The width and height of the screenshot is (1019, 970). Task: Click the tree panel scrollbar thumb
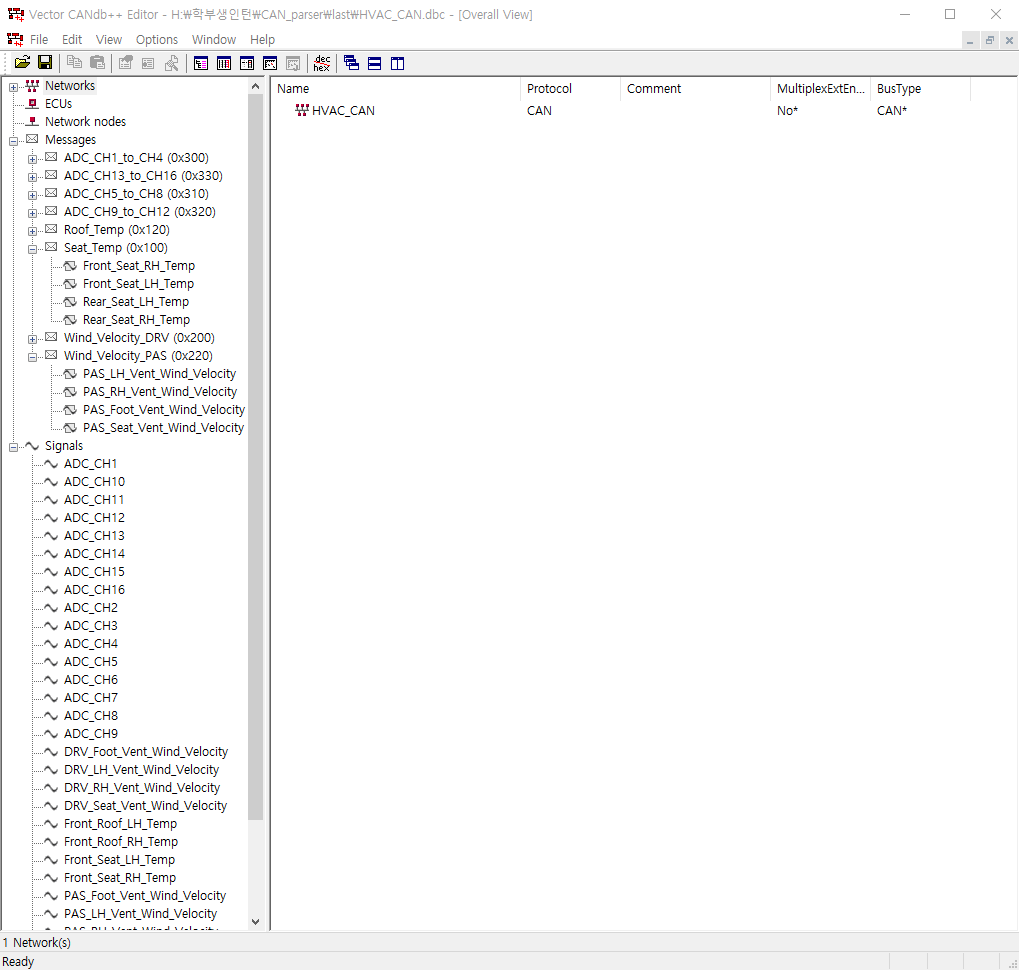(255, 457)
